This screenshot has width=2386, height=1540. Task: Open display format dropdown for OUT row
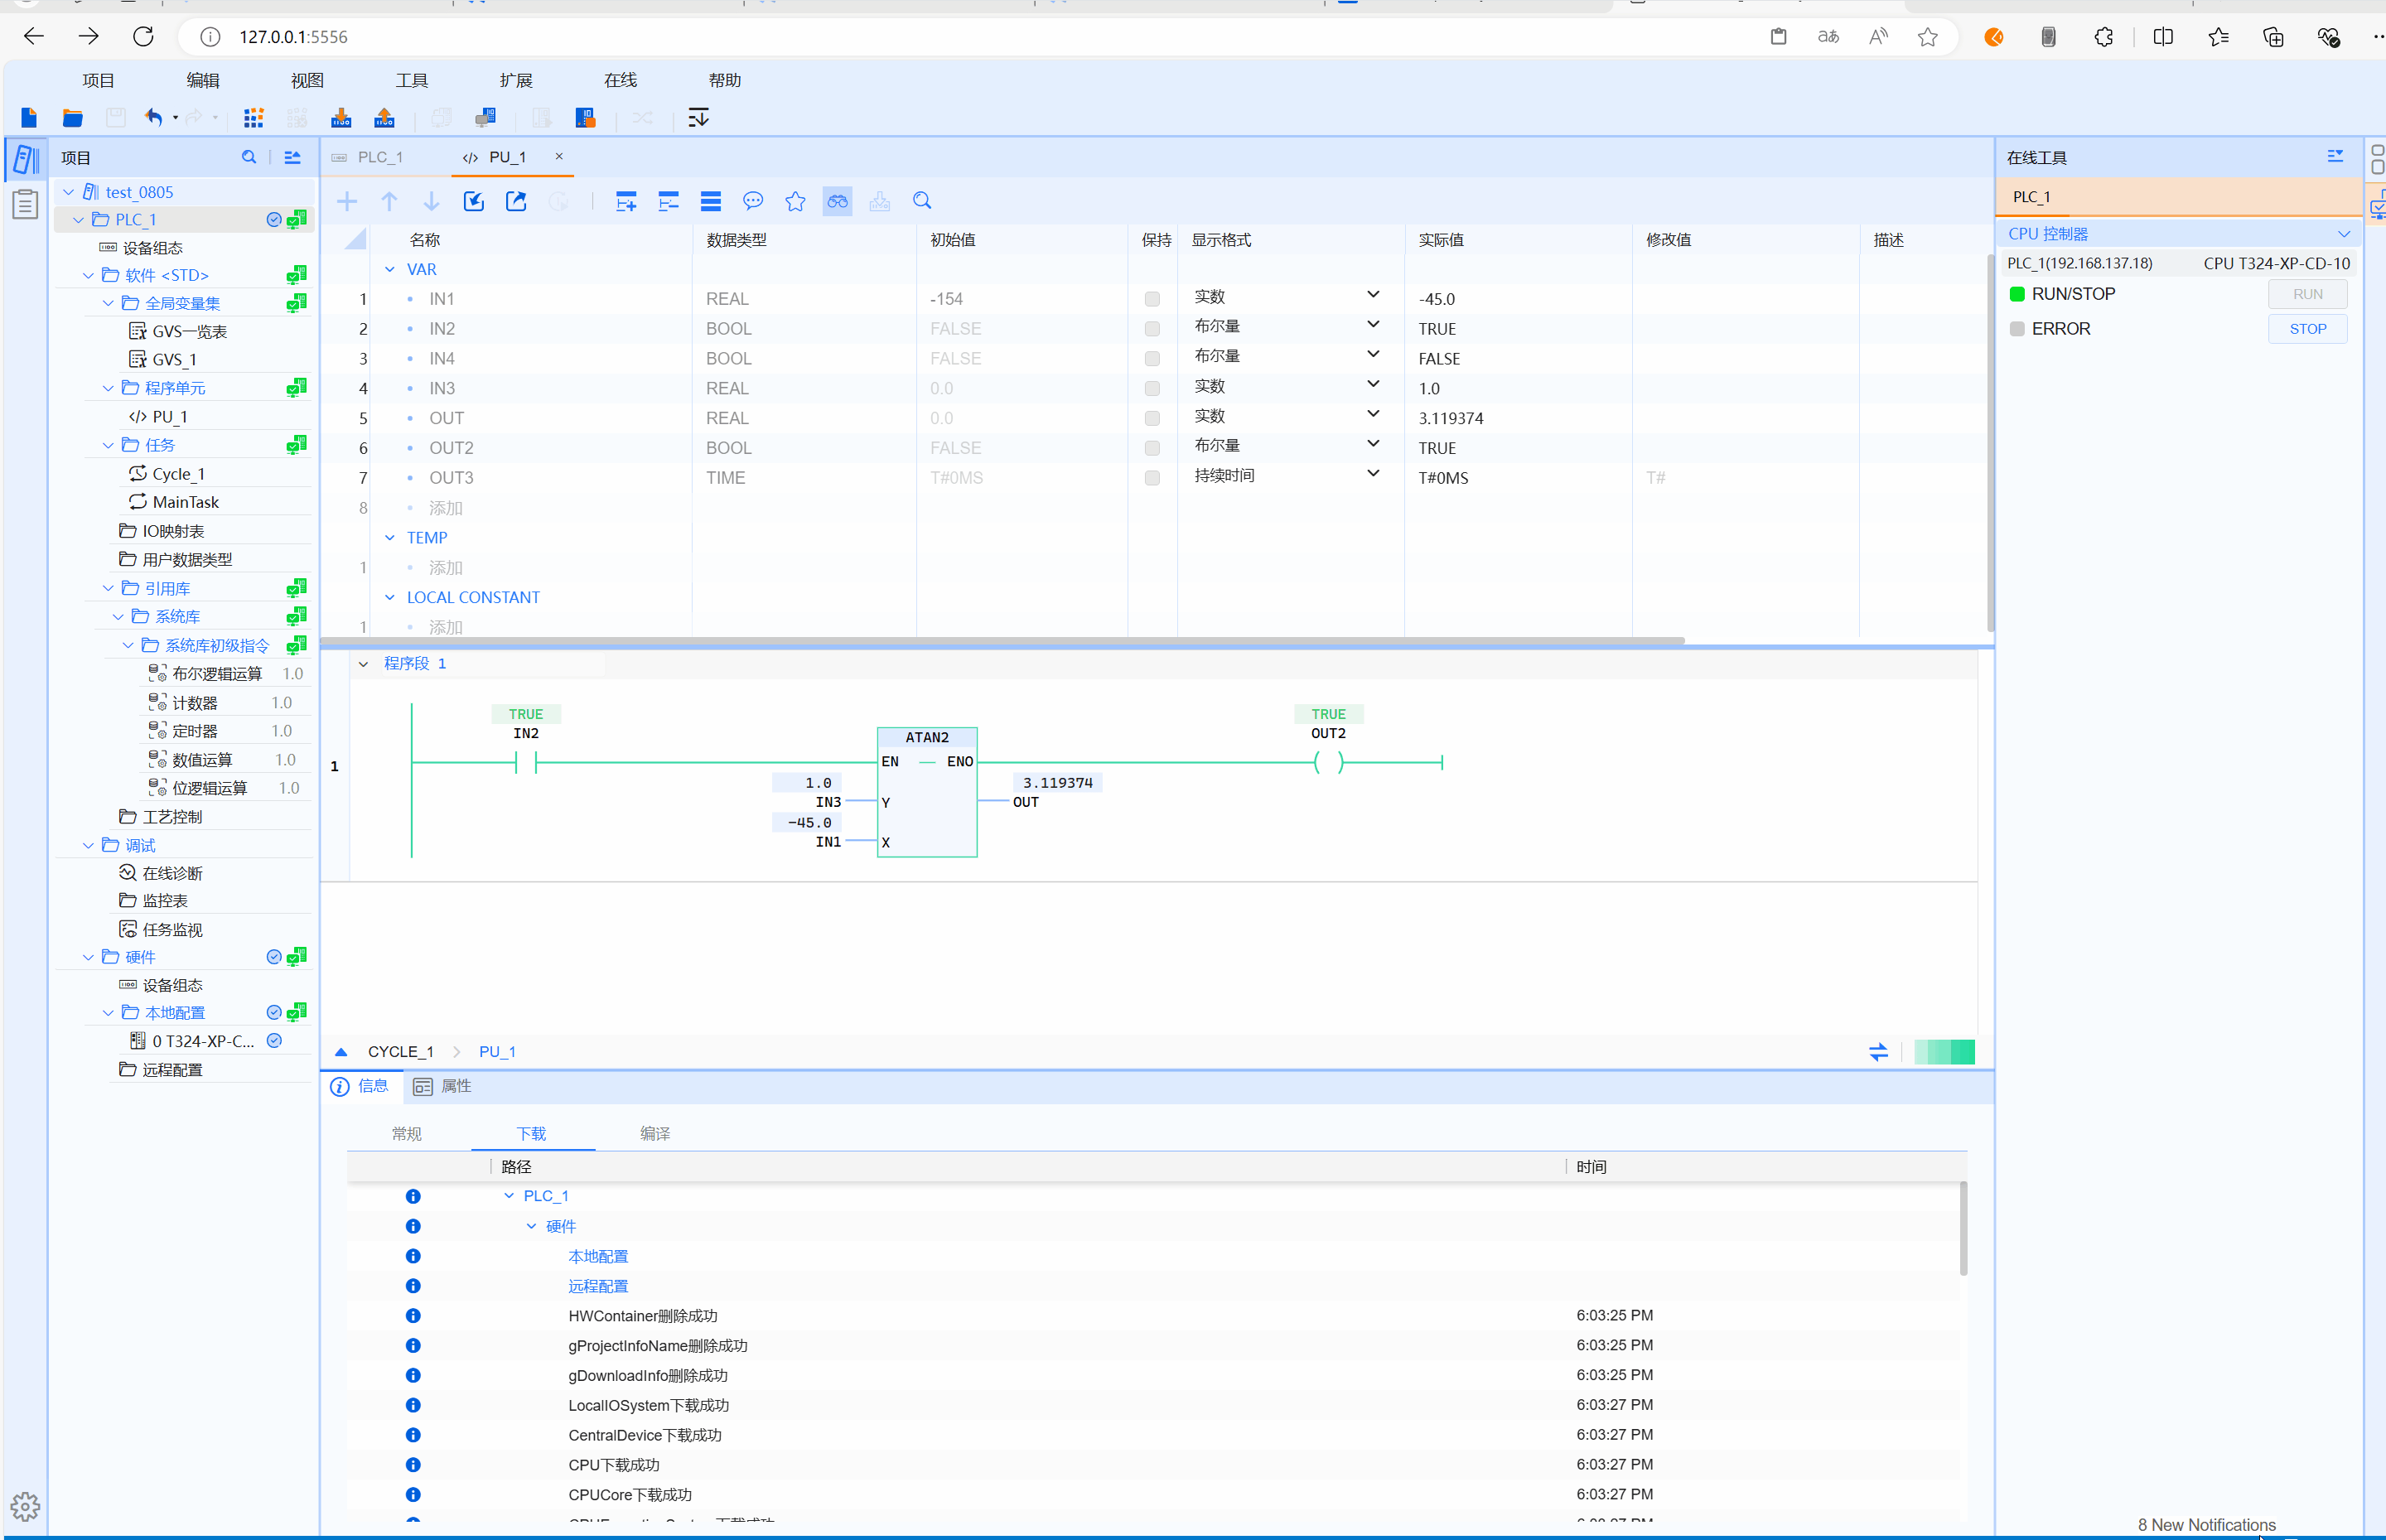pyautogui.click(x=1373, y=415)
